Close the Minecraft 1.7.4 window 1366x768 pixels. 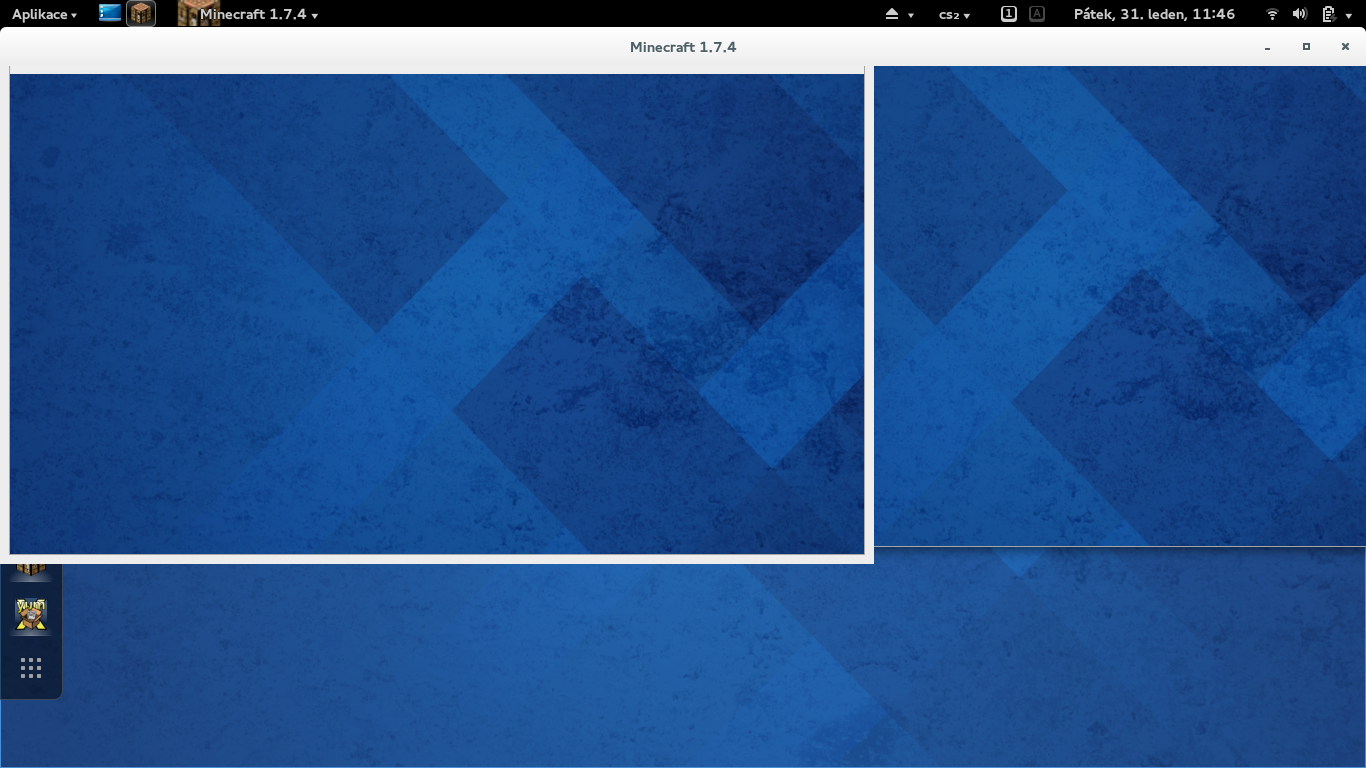click(x=1345, y=47)
